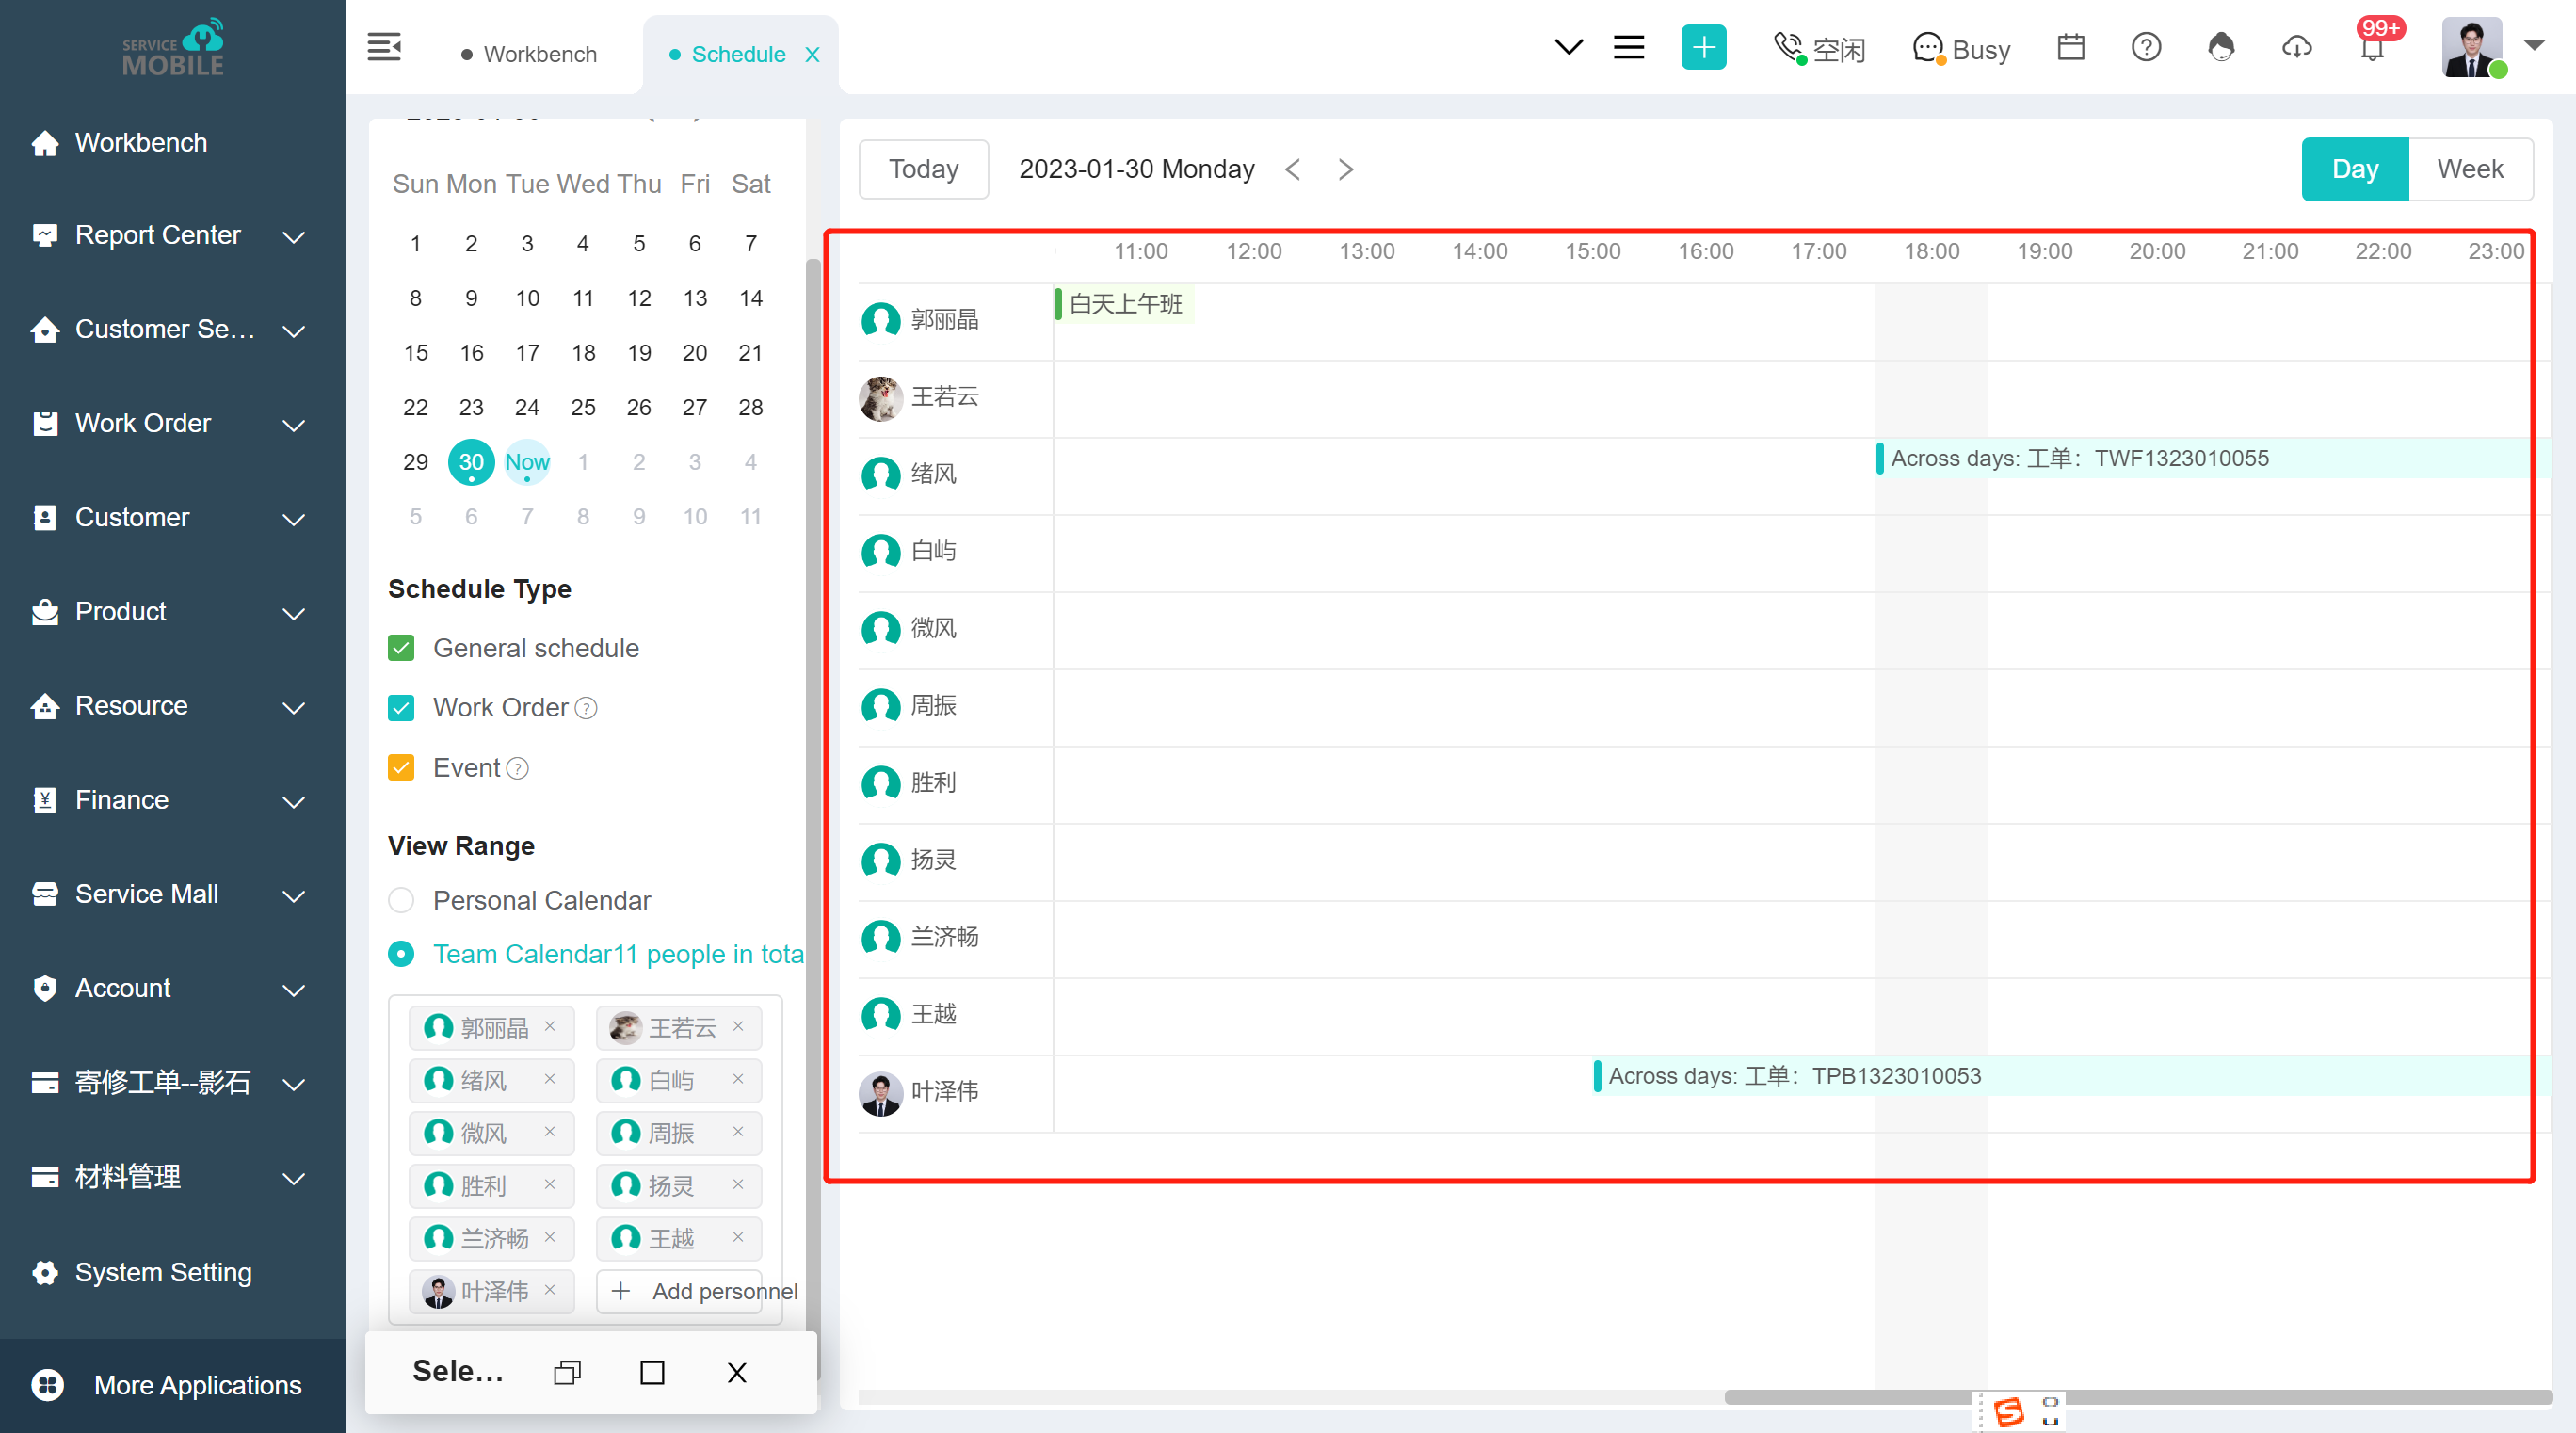Remove 绪风 from team calendar
This screenshot has width=2576, height=1433.
point(550,1079)
